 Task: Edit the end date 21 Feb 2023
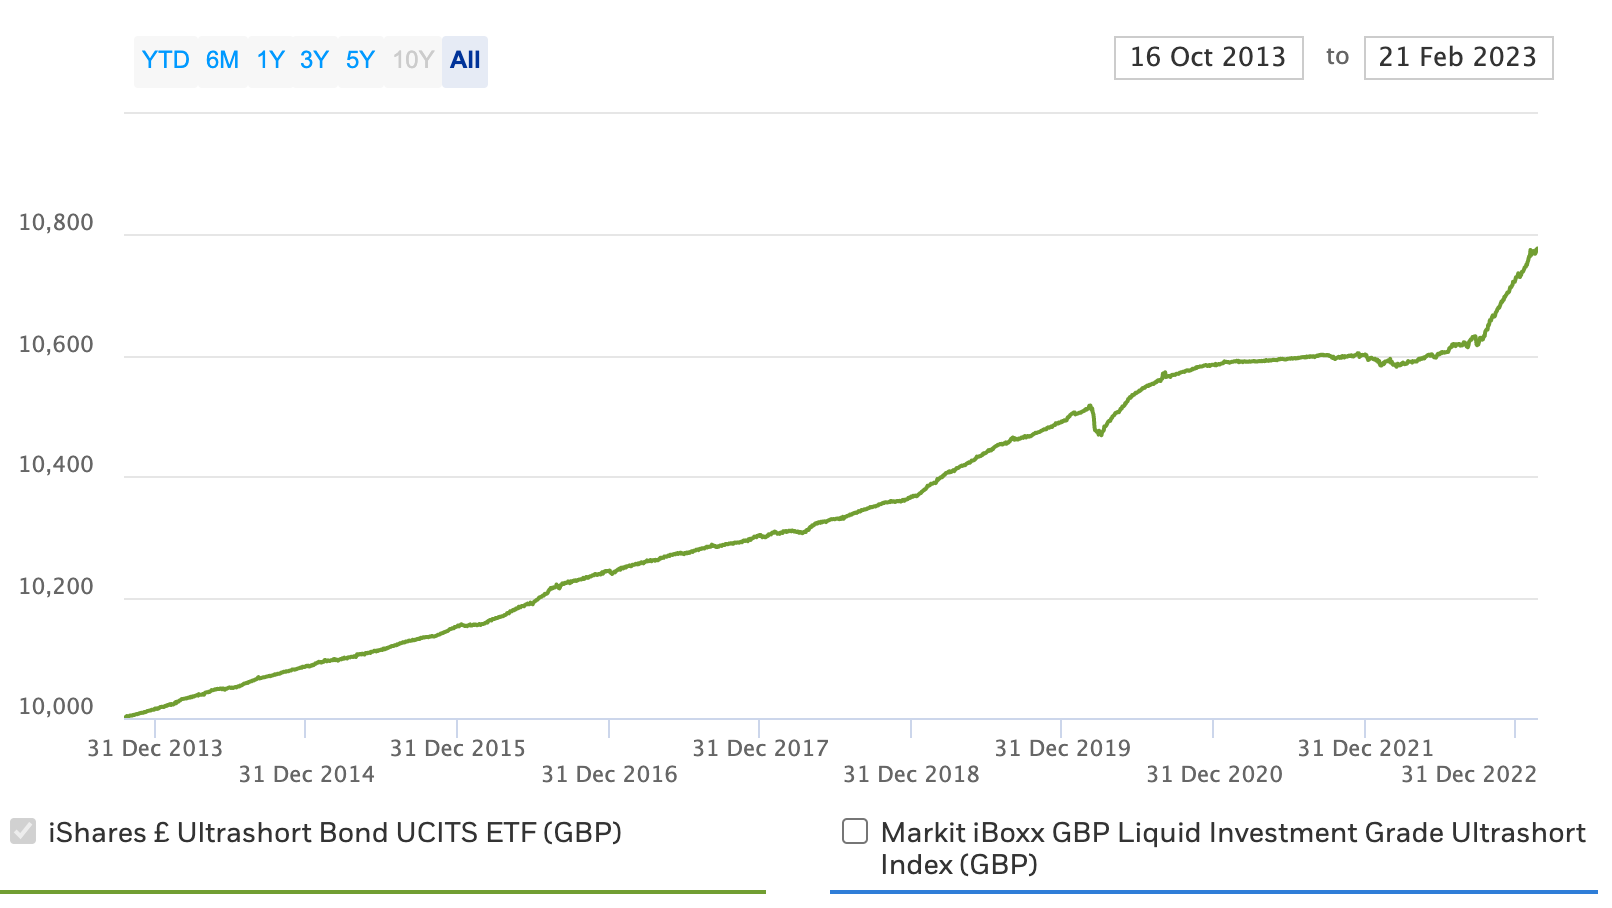[1457, 58]
